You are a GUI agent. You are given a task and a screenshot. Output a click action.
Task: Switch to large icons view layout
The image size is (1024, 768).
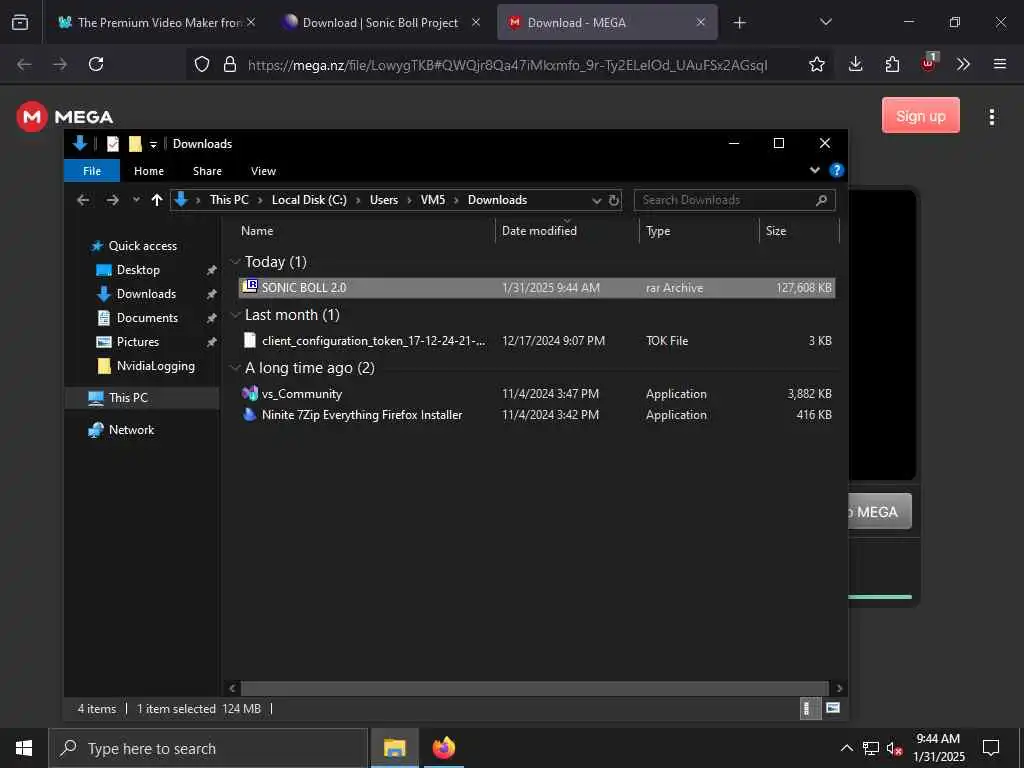(x=833, y=709)
